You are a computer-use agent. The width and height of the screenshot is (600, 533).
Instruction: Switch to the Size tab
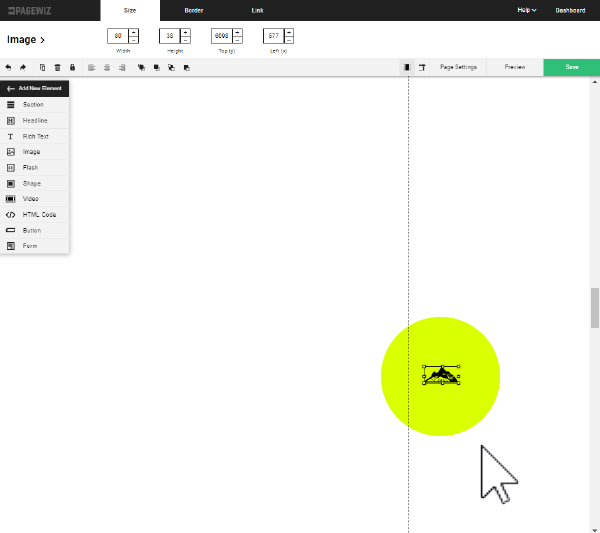click(x=130, y=10)
